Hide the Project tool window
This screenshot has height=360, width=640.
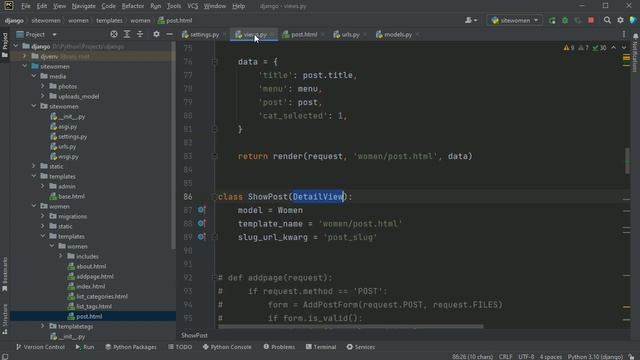pos(169,35)
